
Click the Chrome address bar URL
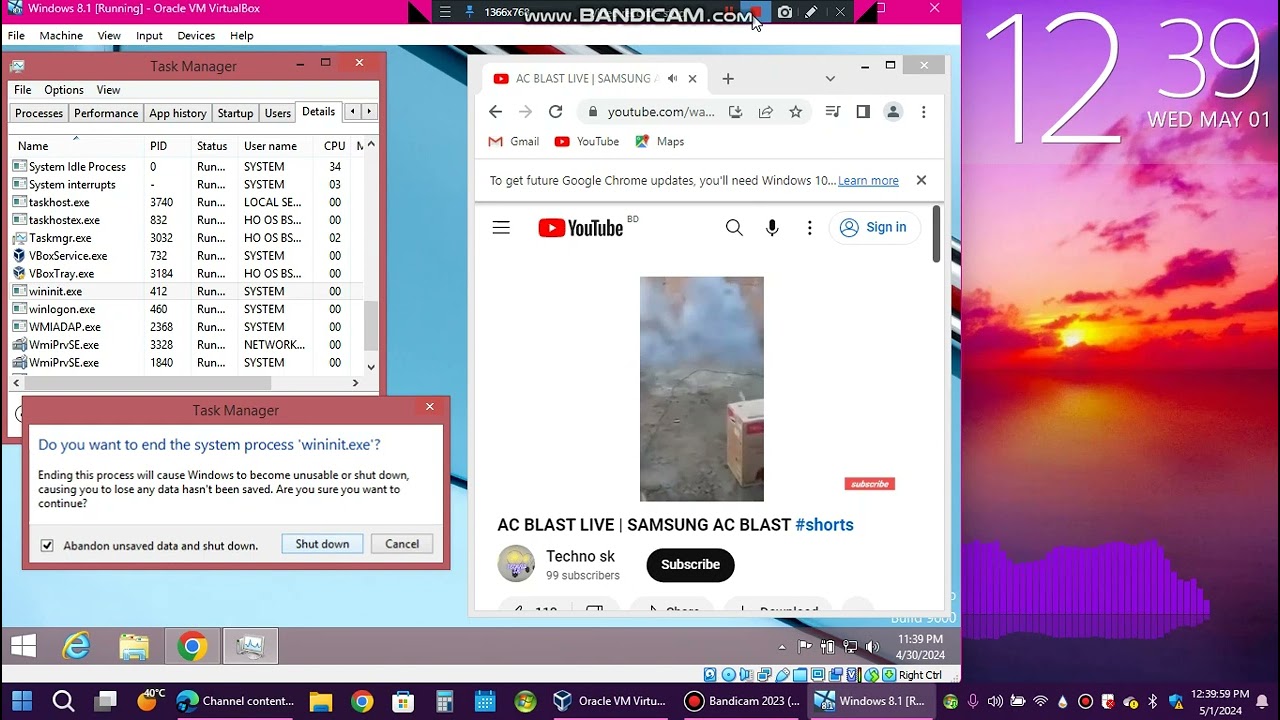(661, 112)
